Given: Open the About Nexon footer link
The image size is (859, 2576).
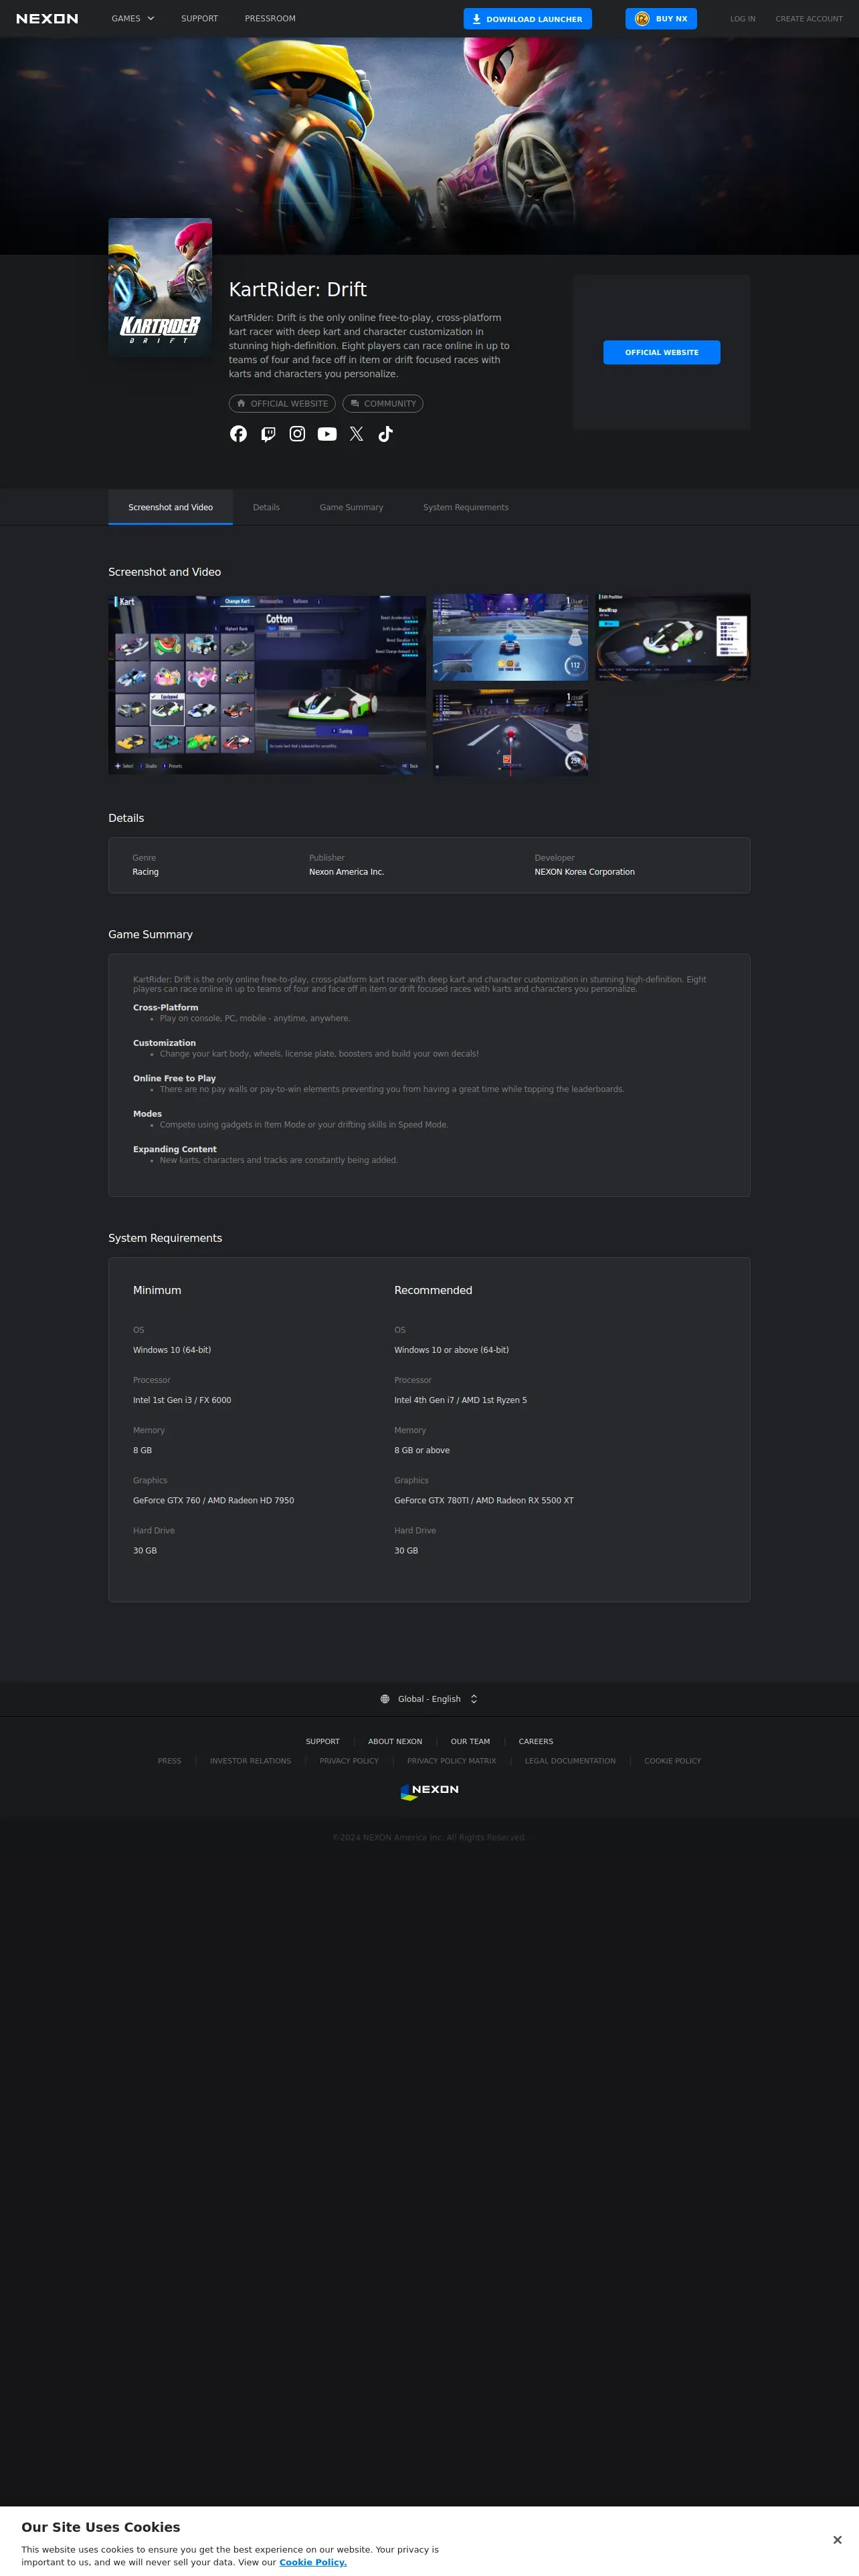Looking at the screenshot, I should click(395, 1741).
